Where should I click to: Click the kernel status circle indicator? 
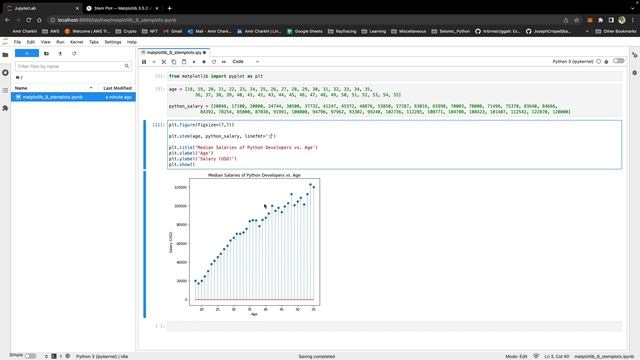tap(599, 62)
